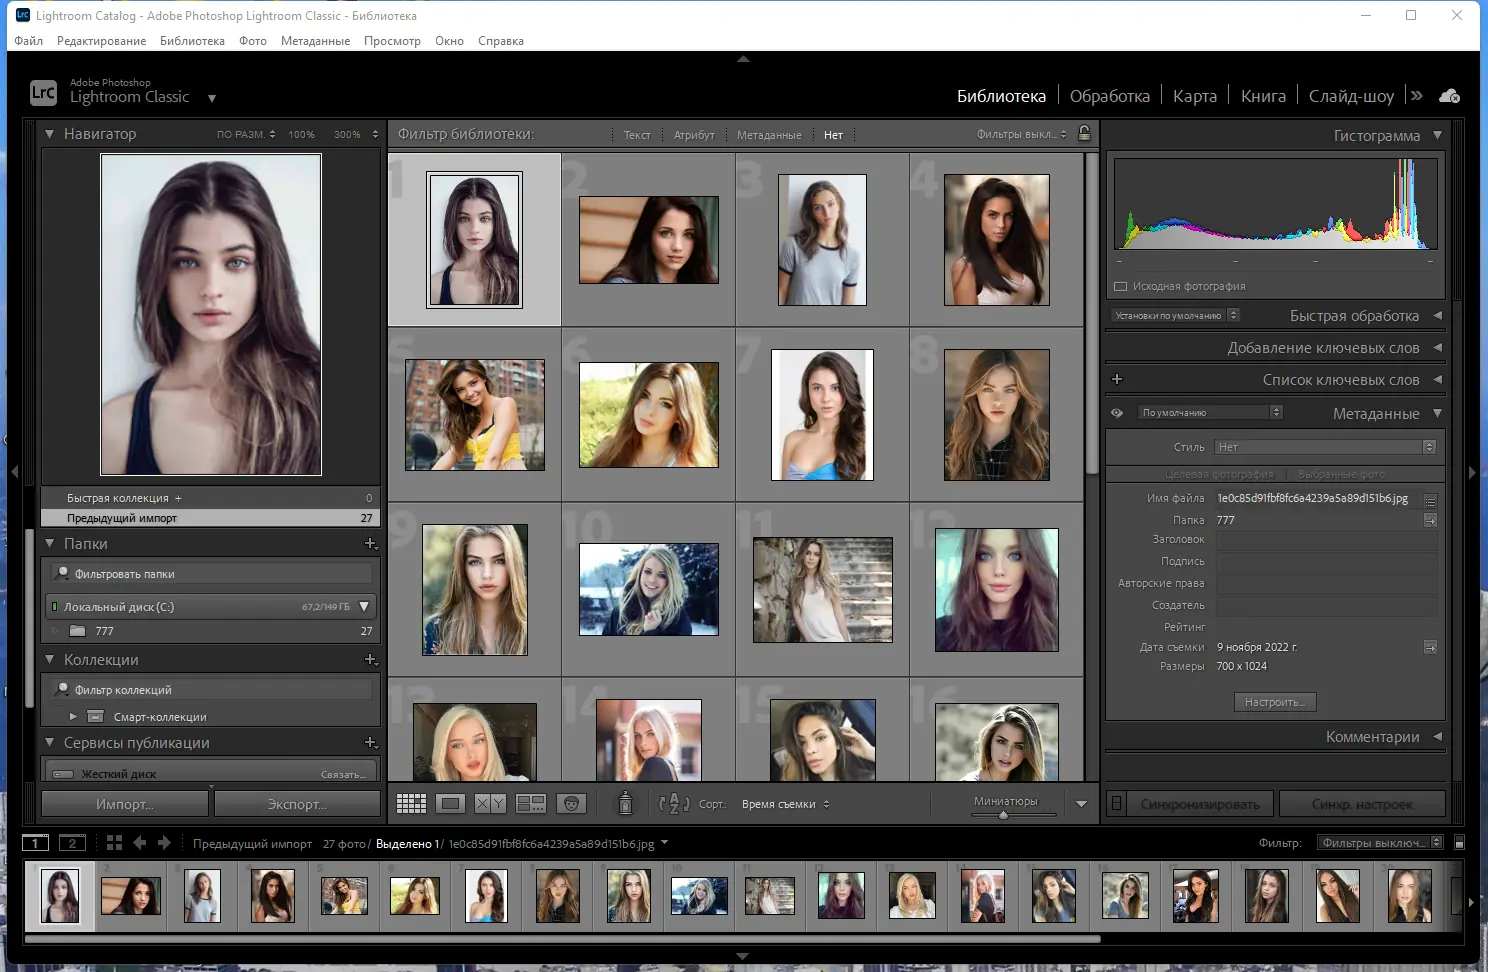Click the library filter lock icon
The width and height of the screenshot is (1488, 972).
pyautogui.click(x=1084, y=134)
